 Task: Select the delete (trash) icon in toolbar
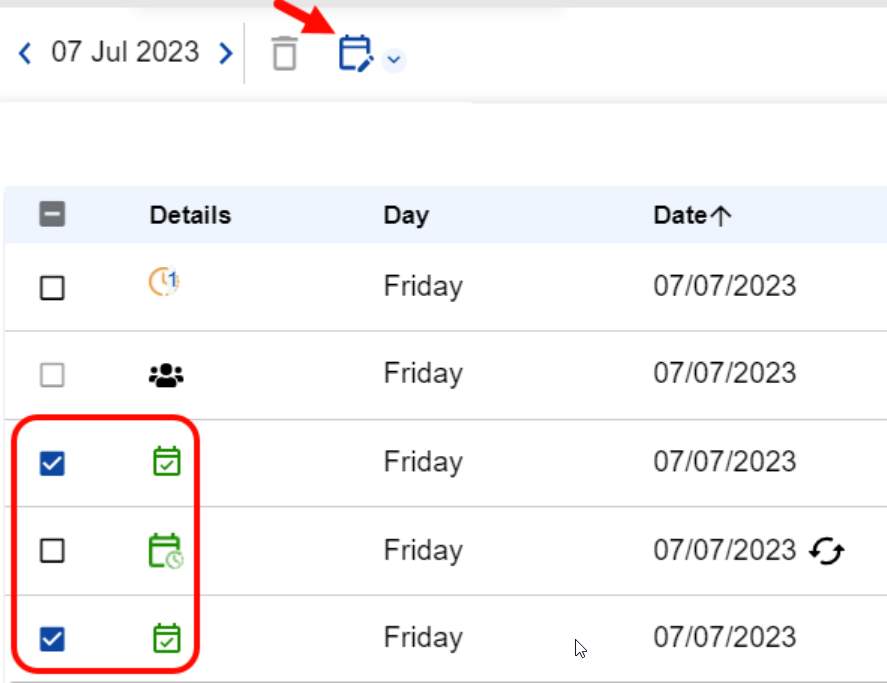pos(283,53)
